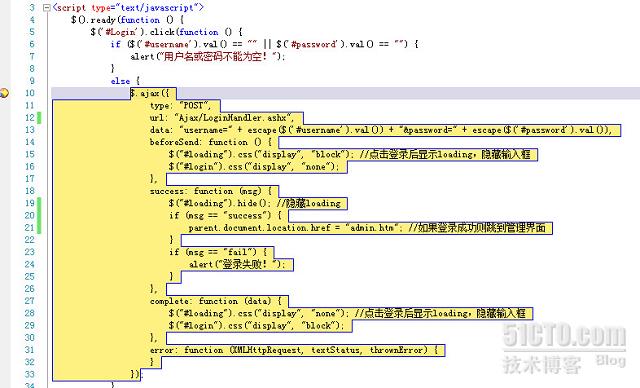Click the type: "POST" line

(180, 105)
